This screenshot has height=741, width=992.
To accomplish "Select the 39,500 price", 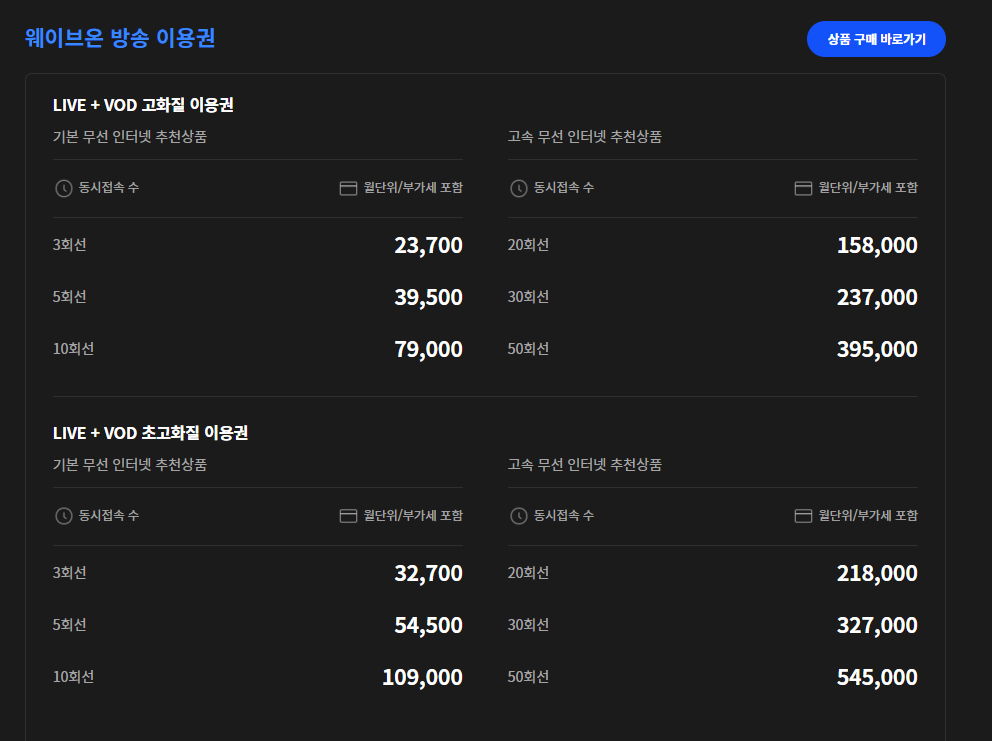I will (428, 297).
